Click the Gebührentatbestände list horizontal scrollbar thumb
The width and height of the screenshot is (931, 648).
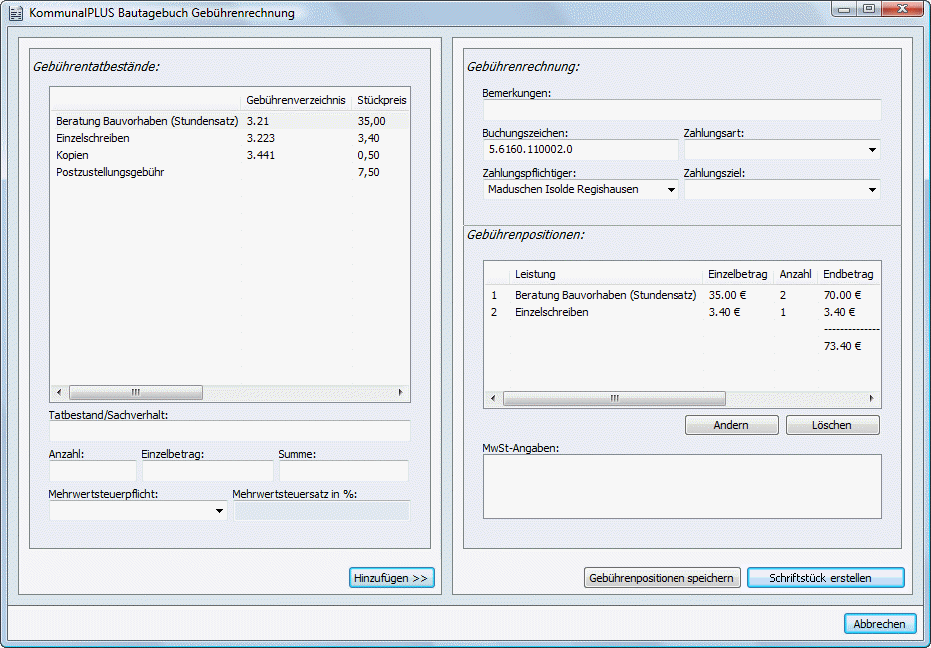coord(135,393)
